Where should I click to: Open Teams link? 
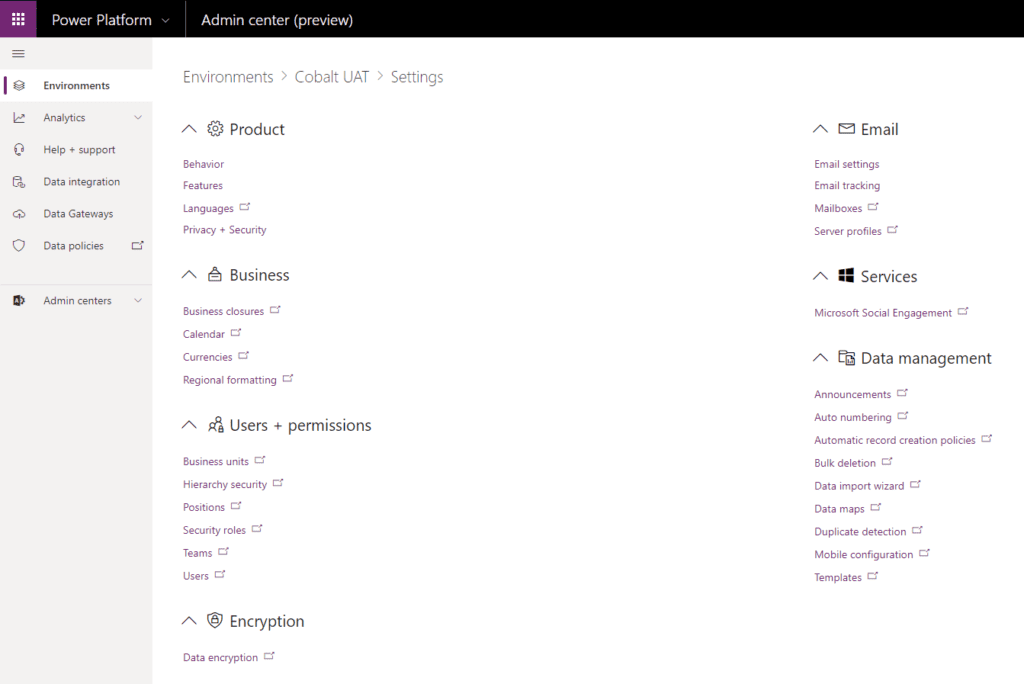[x=197, y=553]
